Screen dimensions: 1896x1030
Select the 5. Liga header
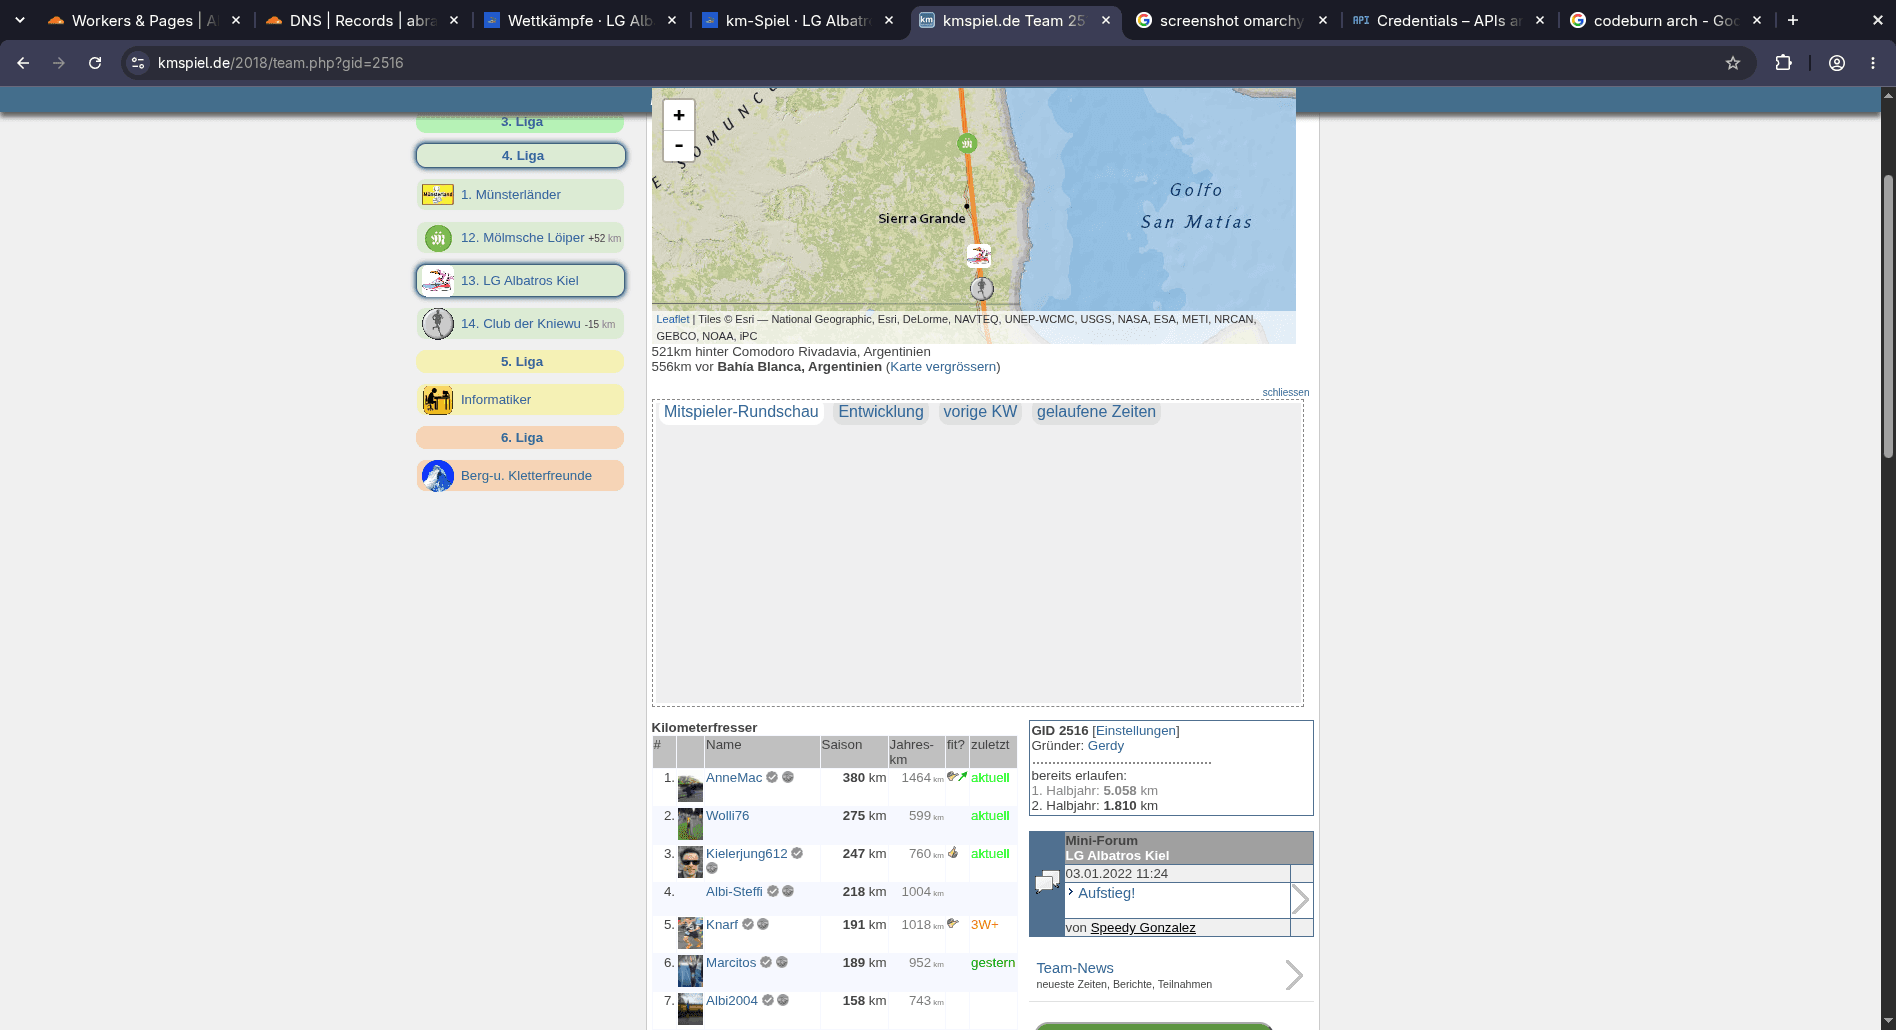tap(520, 362)
